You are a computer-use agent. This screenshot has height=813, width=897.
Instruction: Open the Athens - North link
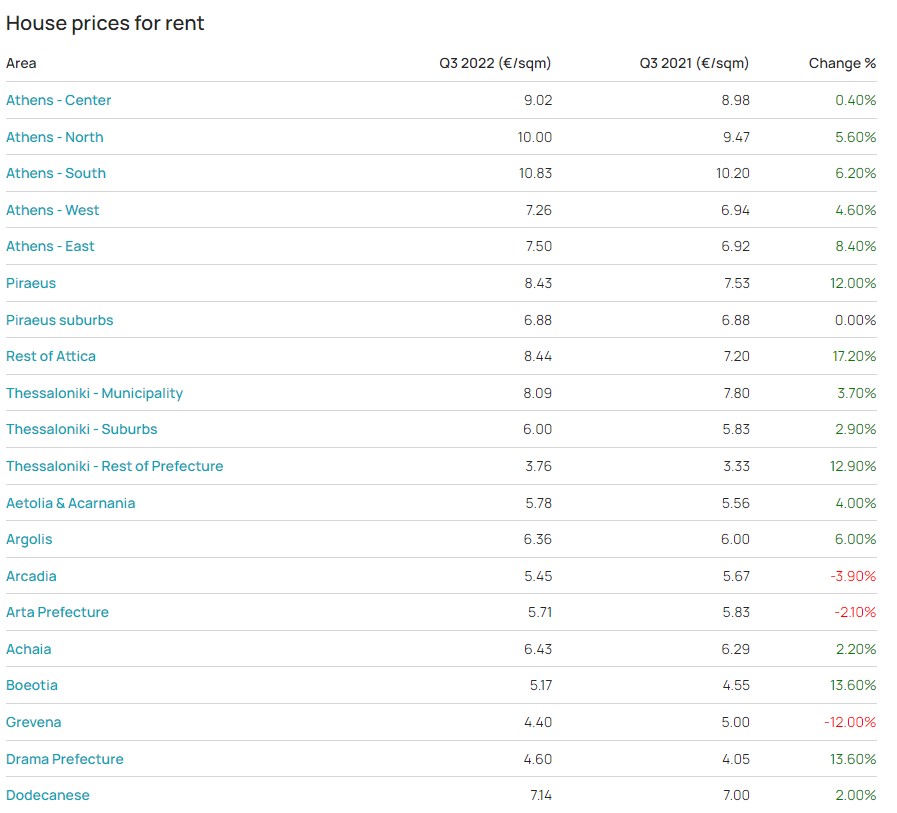pos(55,137)
